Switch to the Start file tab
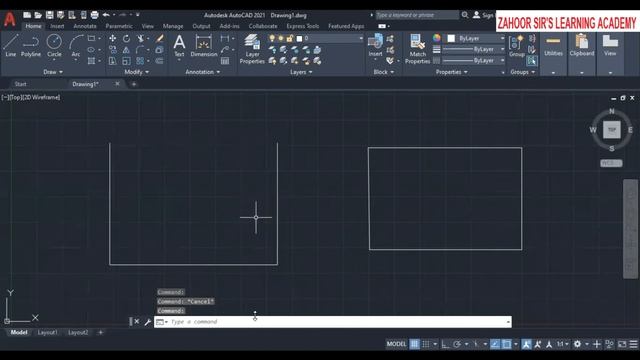Image resolution: width=640 pixels, height=360 pixels. [20, 84]
